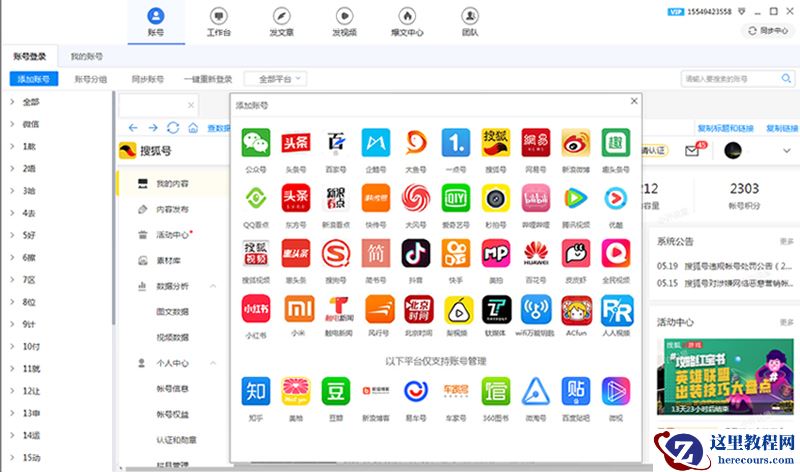Choose the 知乎 platform icon
The height and width of the screenshot is (472, 800).
click(x=256, y=391)
